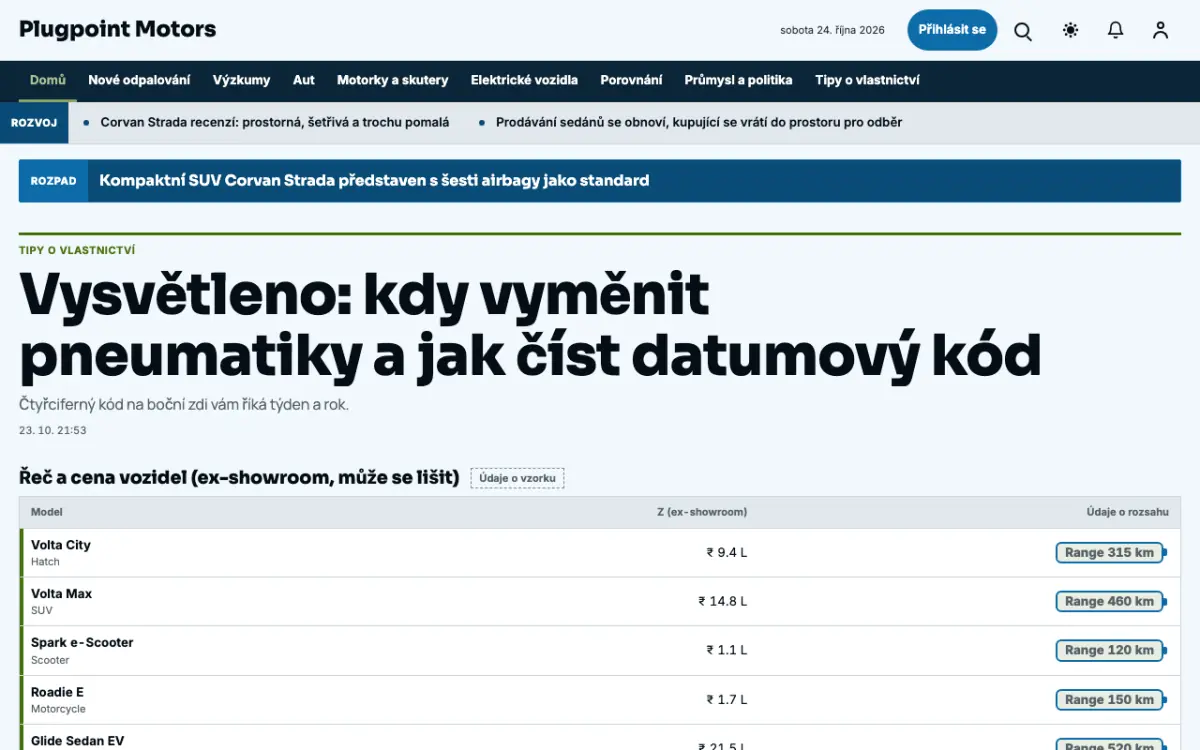
Task: Click the Řeč a cena vozidel heading
Action: click(239, 478)
